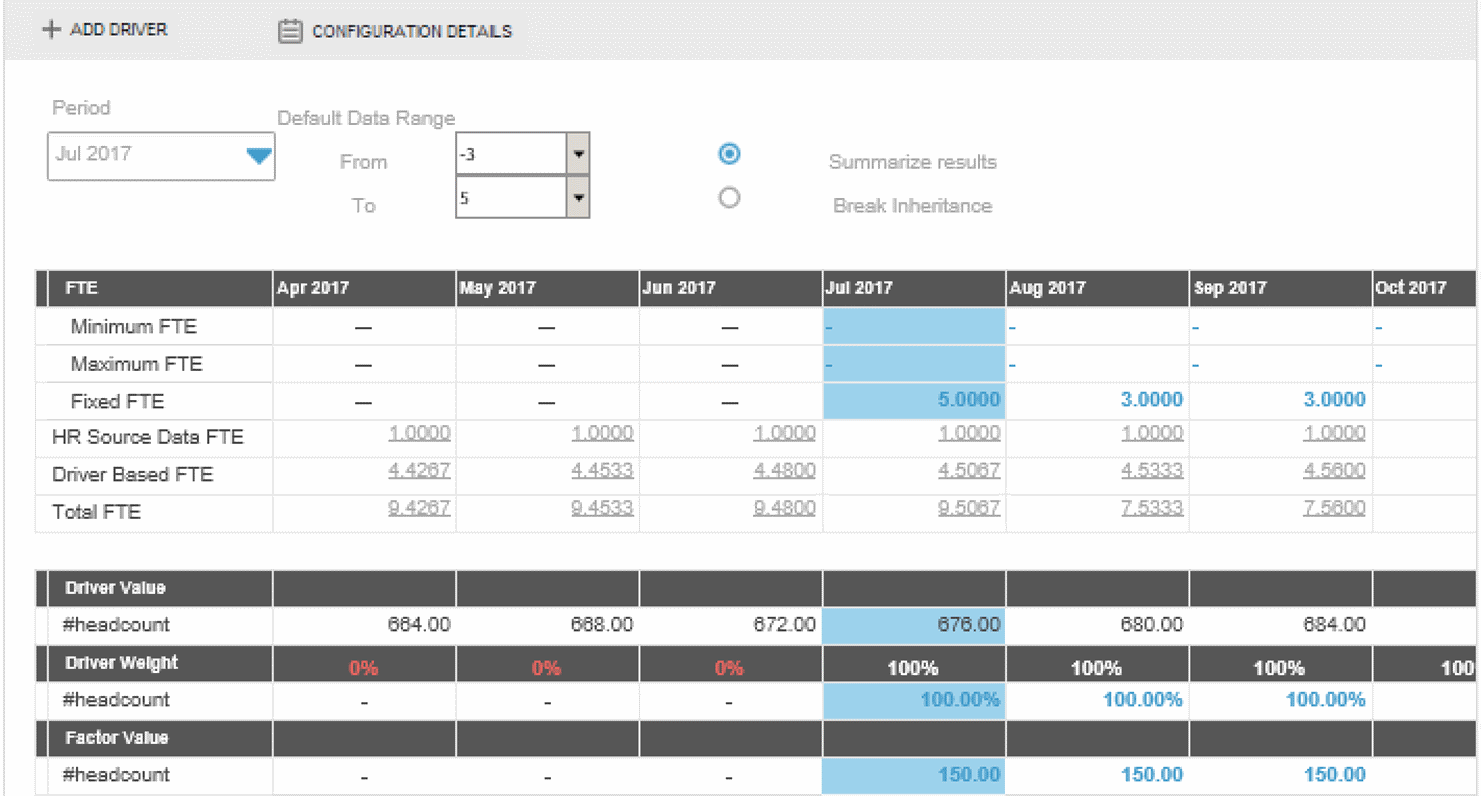Click the highlighted driver weight cell 100.00% in Jul

914,700
